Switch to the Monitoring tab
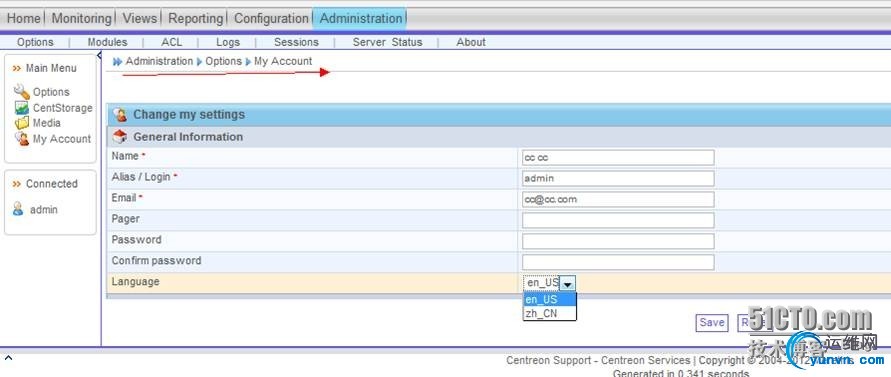Screen dimensions: 891x377 pos(82,18)
